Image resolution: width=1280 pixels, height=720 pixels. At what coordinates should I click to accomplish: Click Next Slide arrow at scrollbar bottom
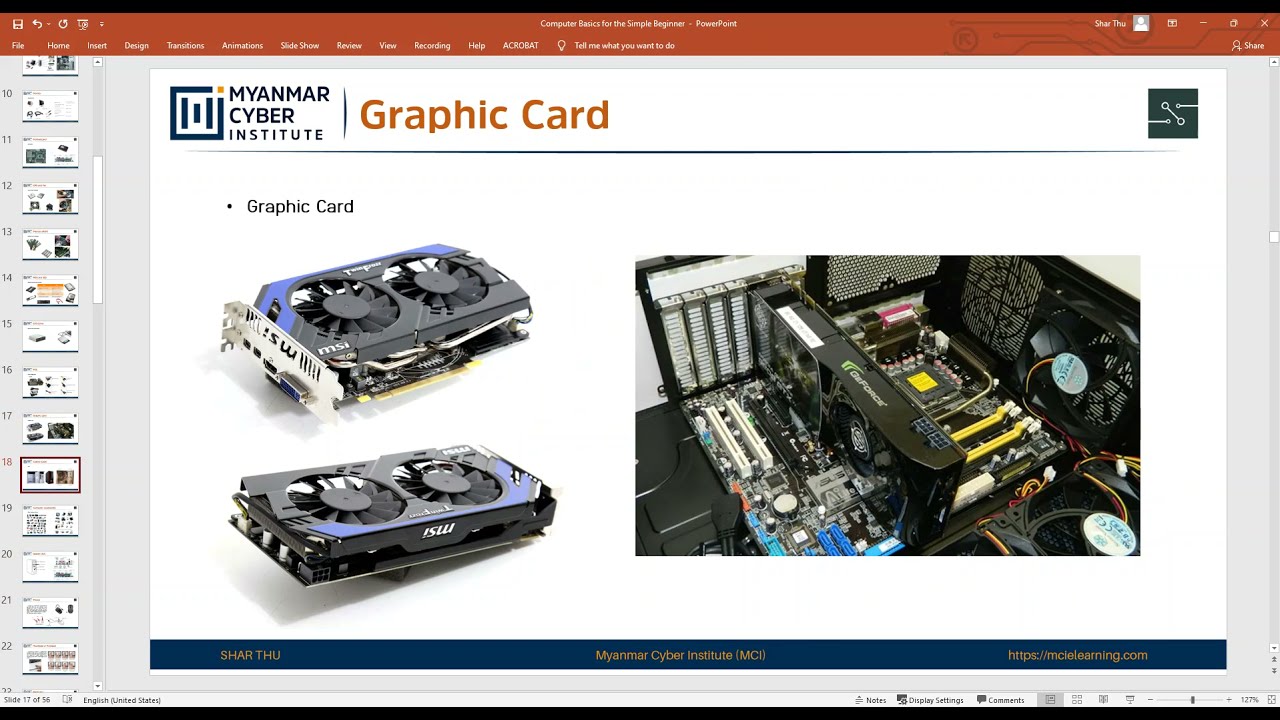click(1273, 671)
